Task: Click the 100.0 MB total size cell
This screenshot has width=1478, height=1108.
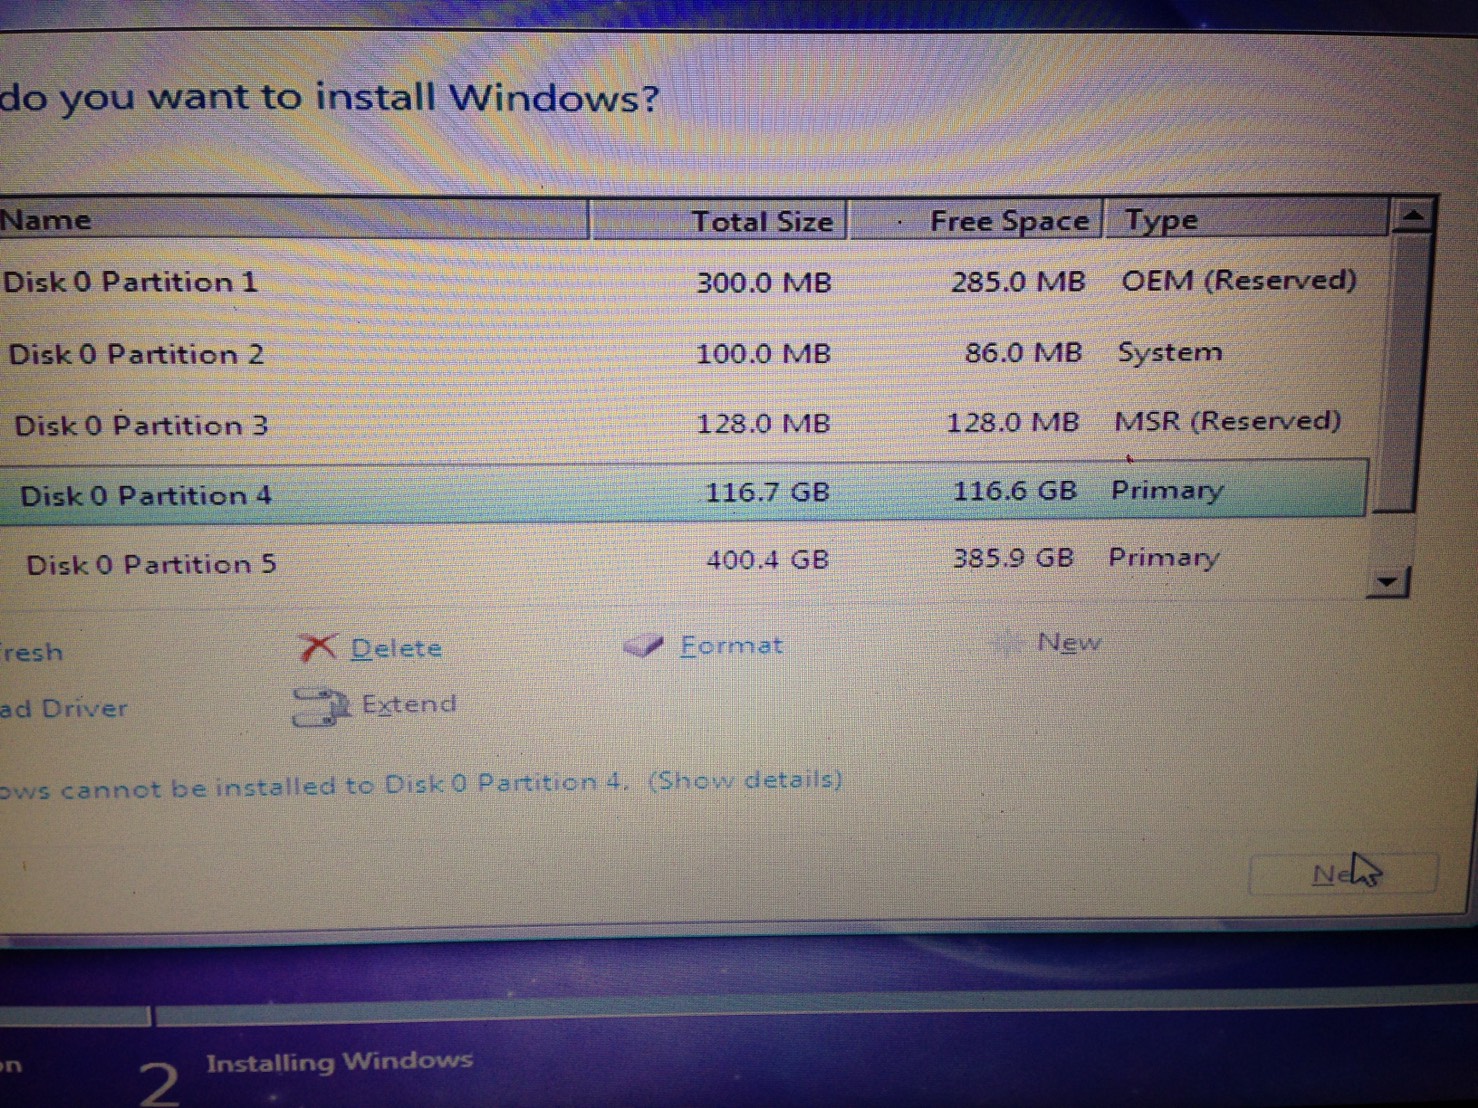Action: pos(763,353)
